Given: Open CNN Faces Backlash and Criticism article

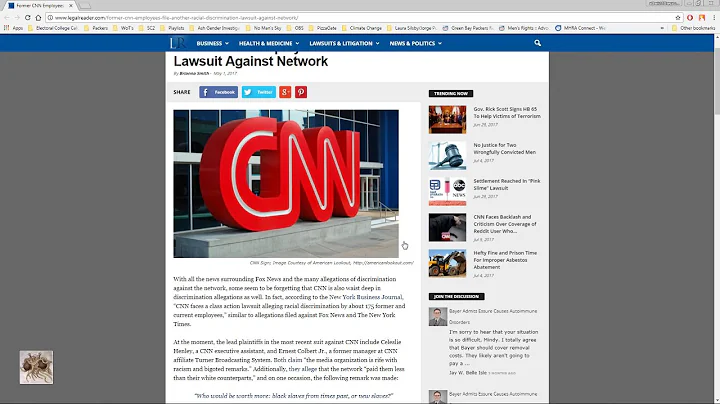Looking at the screenshot, I should [505, 224].
